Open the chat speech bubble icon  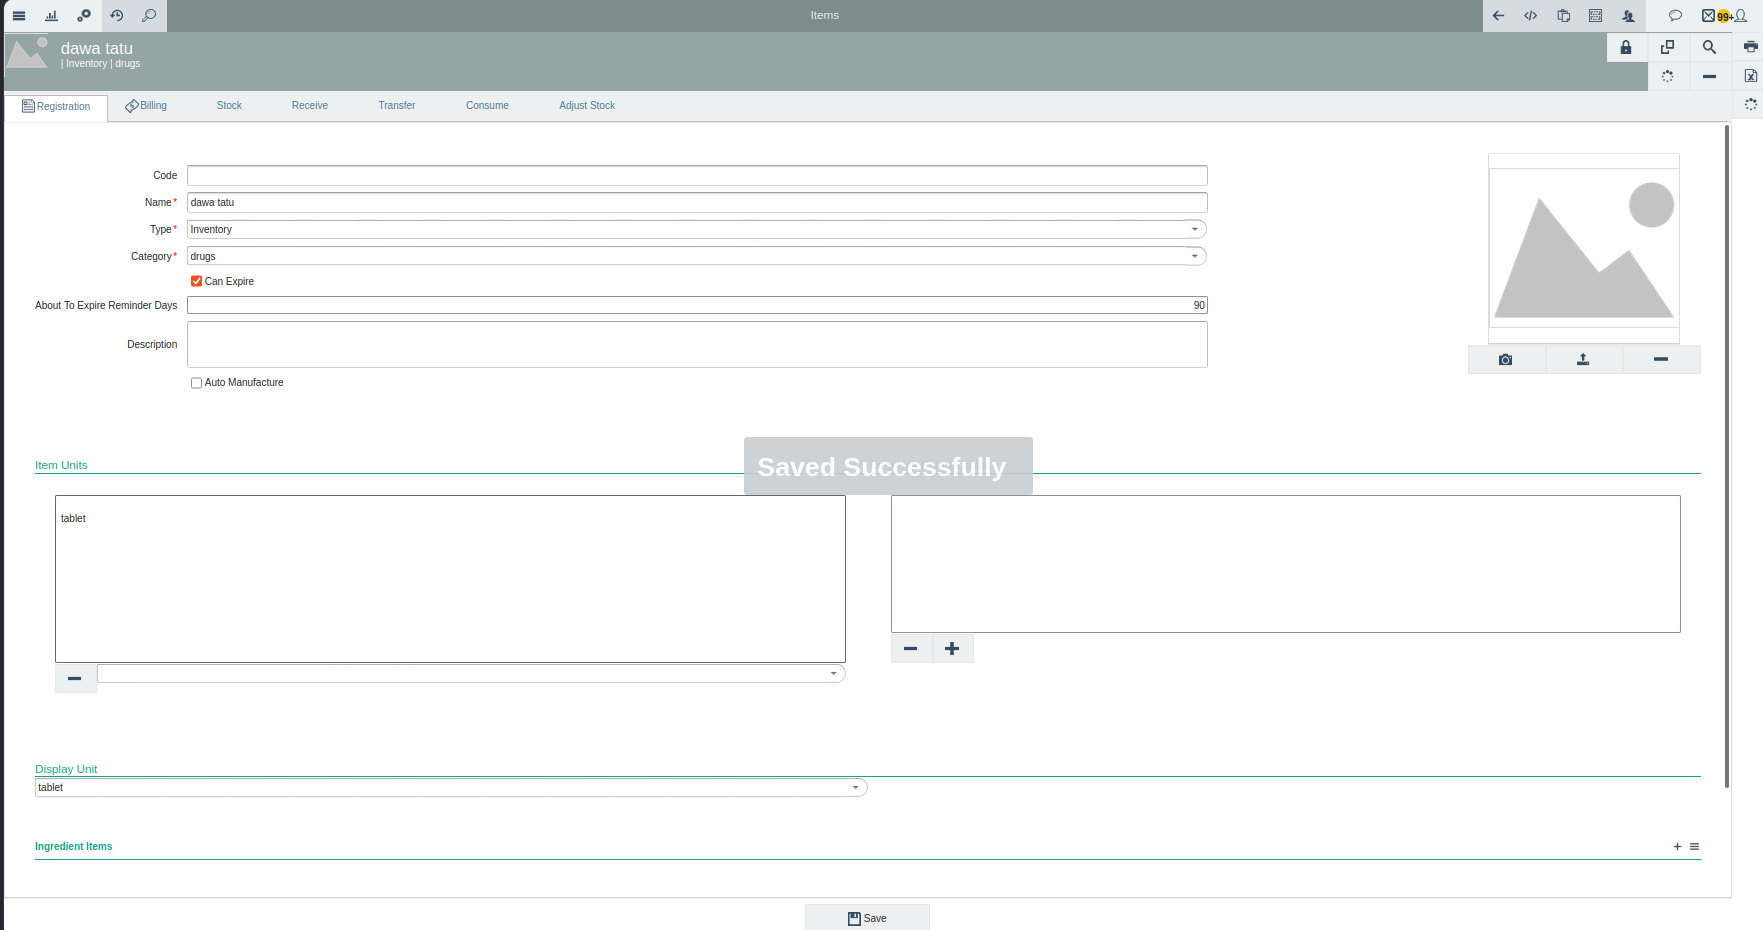coord(1675,16)
